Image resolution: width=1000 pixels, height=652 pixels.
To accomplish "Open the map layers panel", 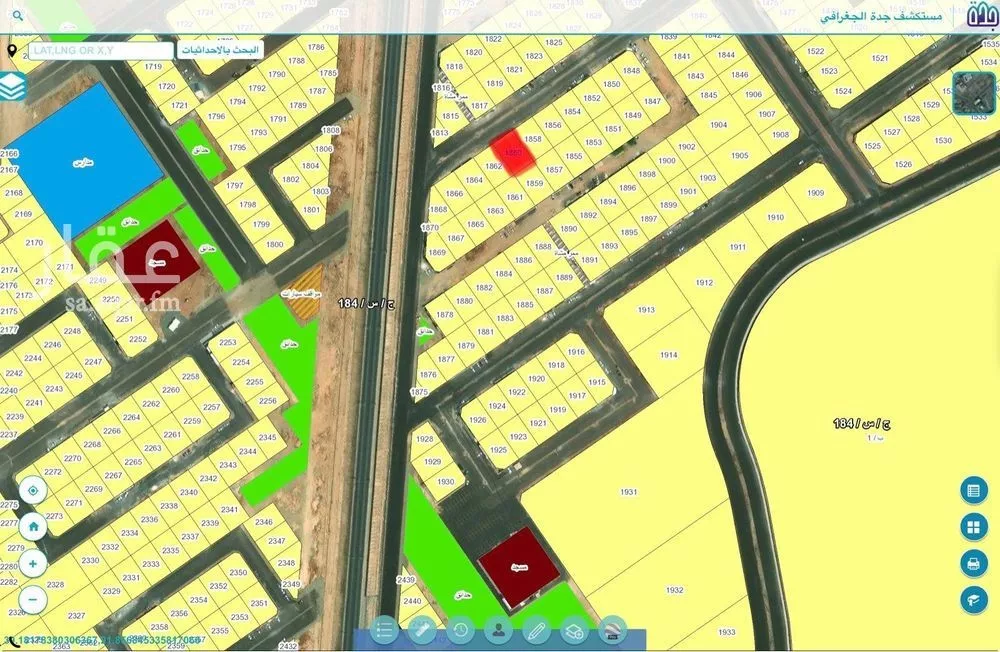I will point(13,87).
